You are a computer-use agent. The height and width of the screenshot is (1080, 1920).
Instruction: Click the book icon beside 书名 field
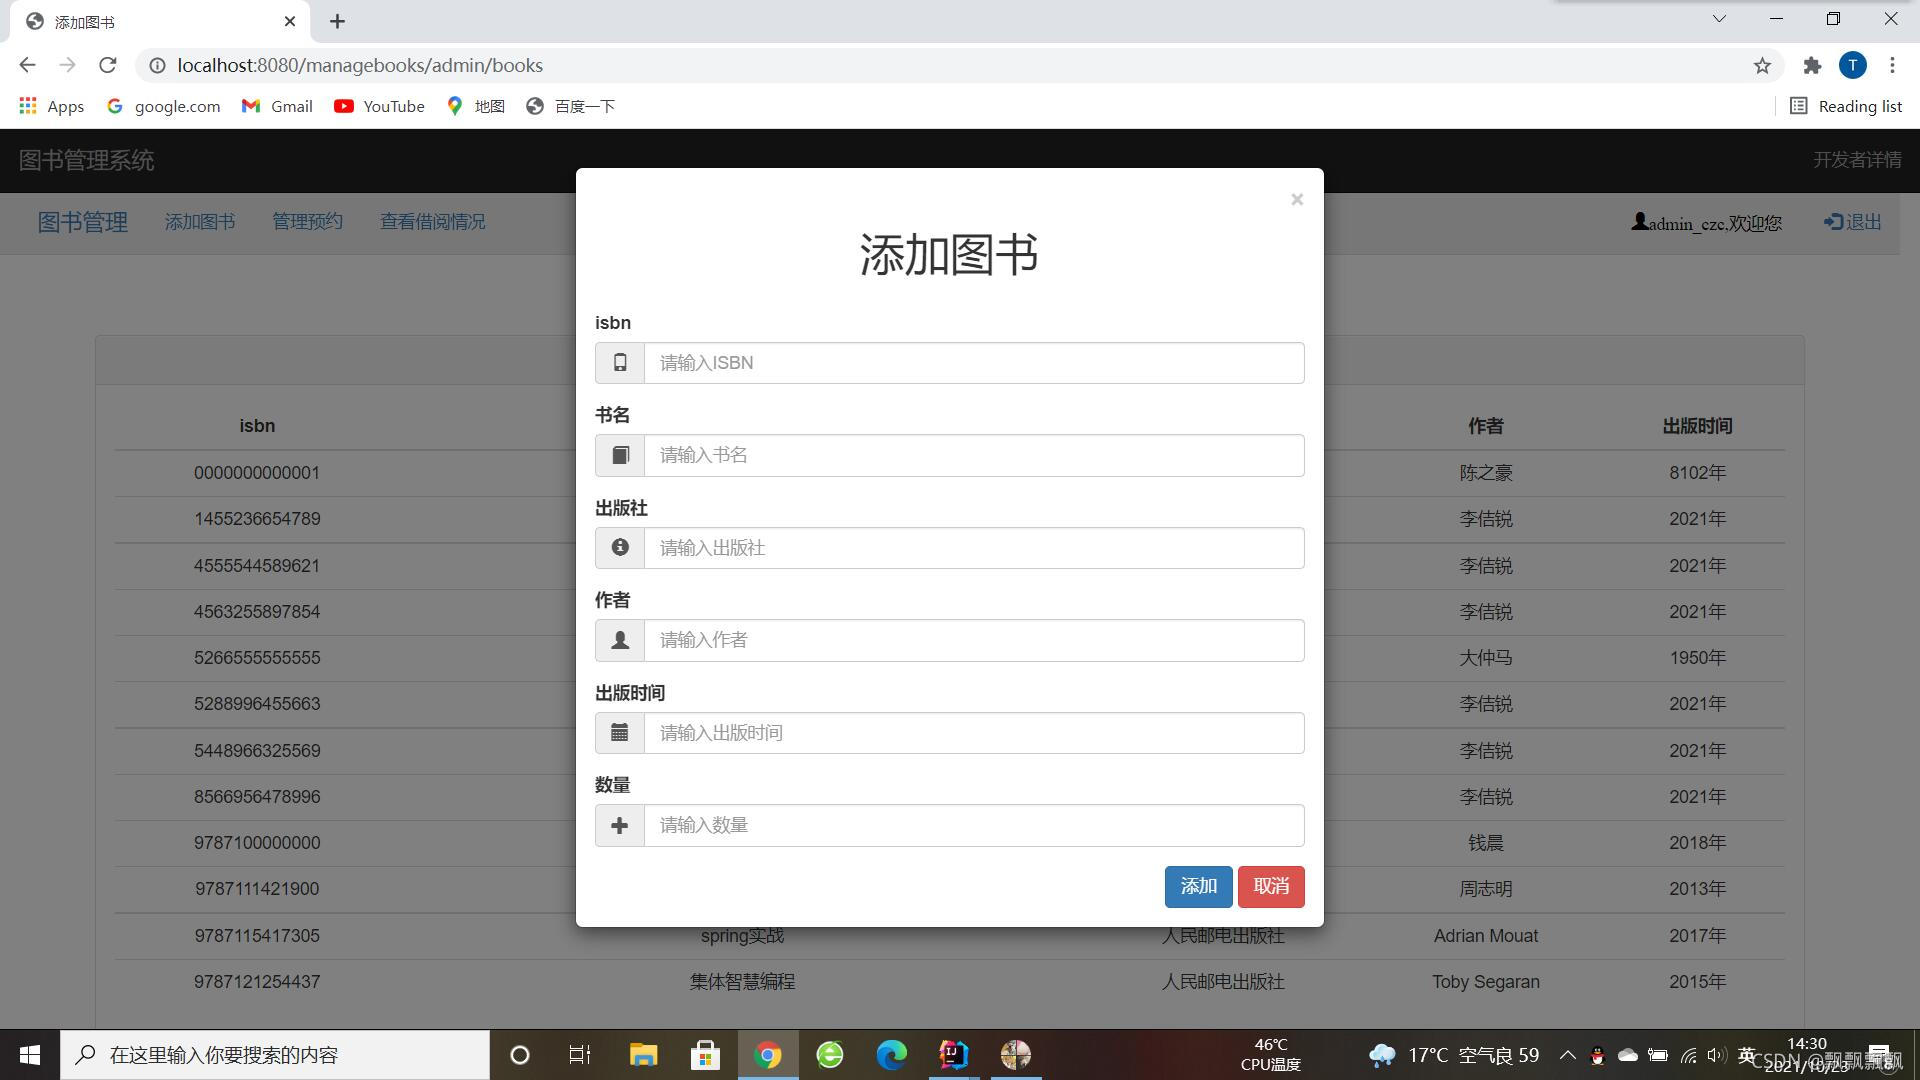pyautogui.click(x=620, y=455)
